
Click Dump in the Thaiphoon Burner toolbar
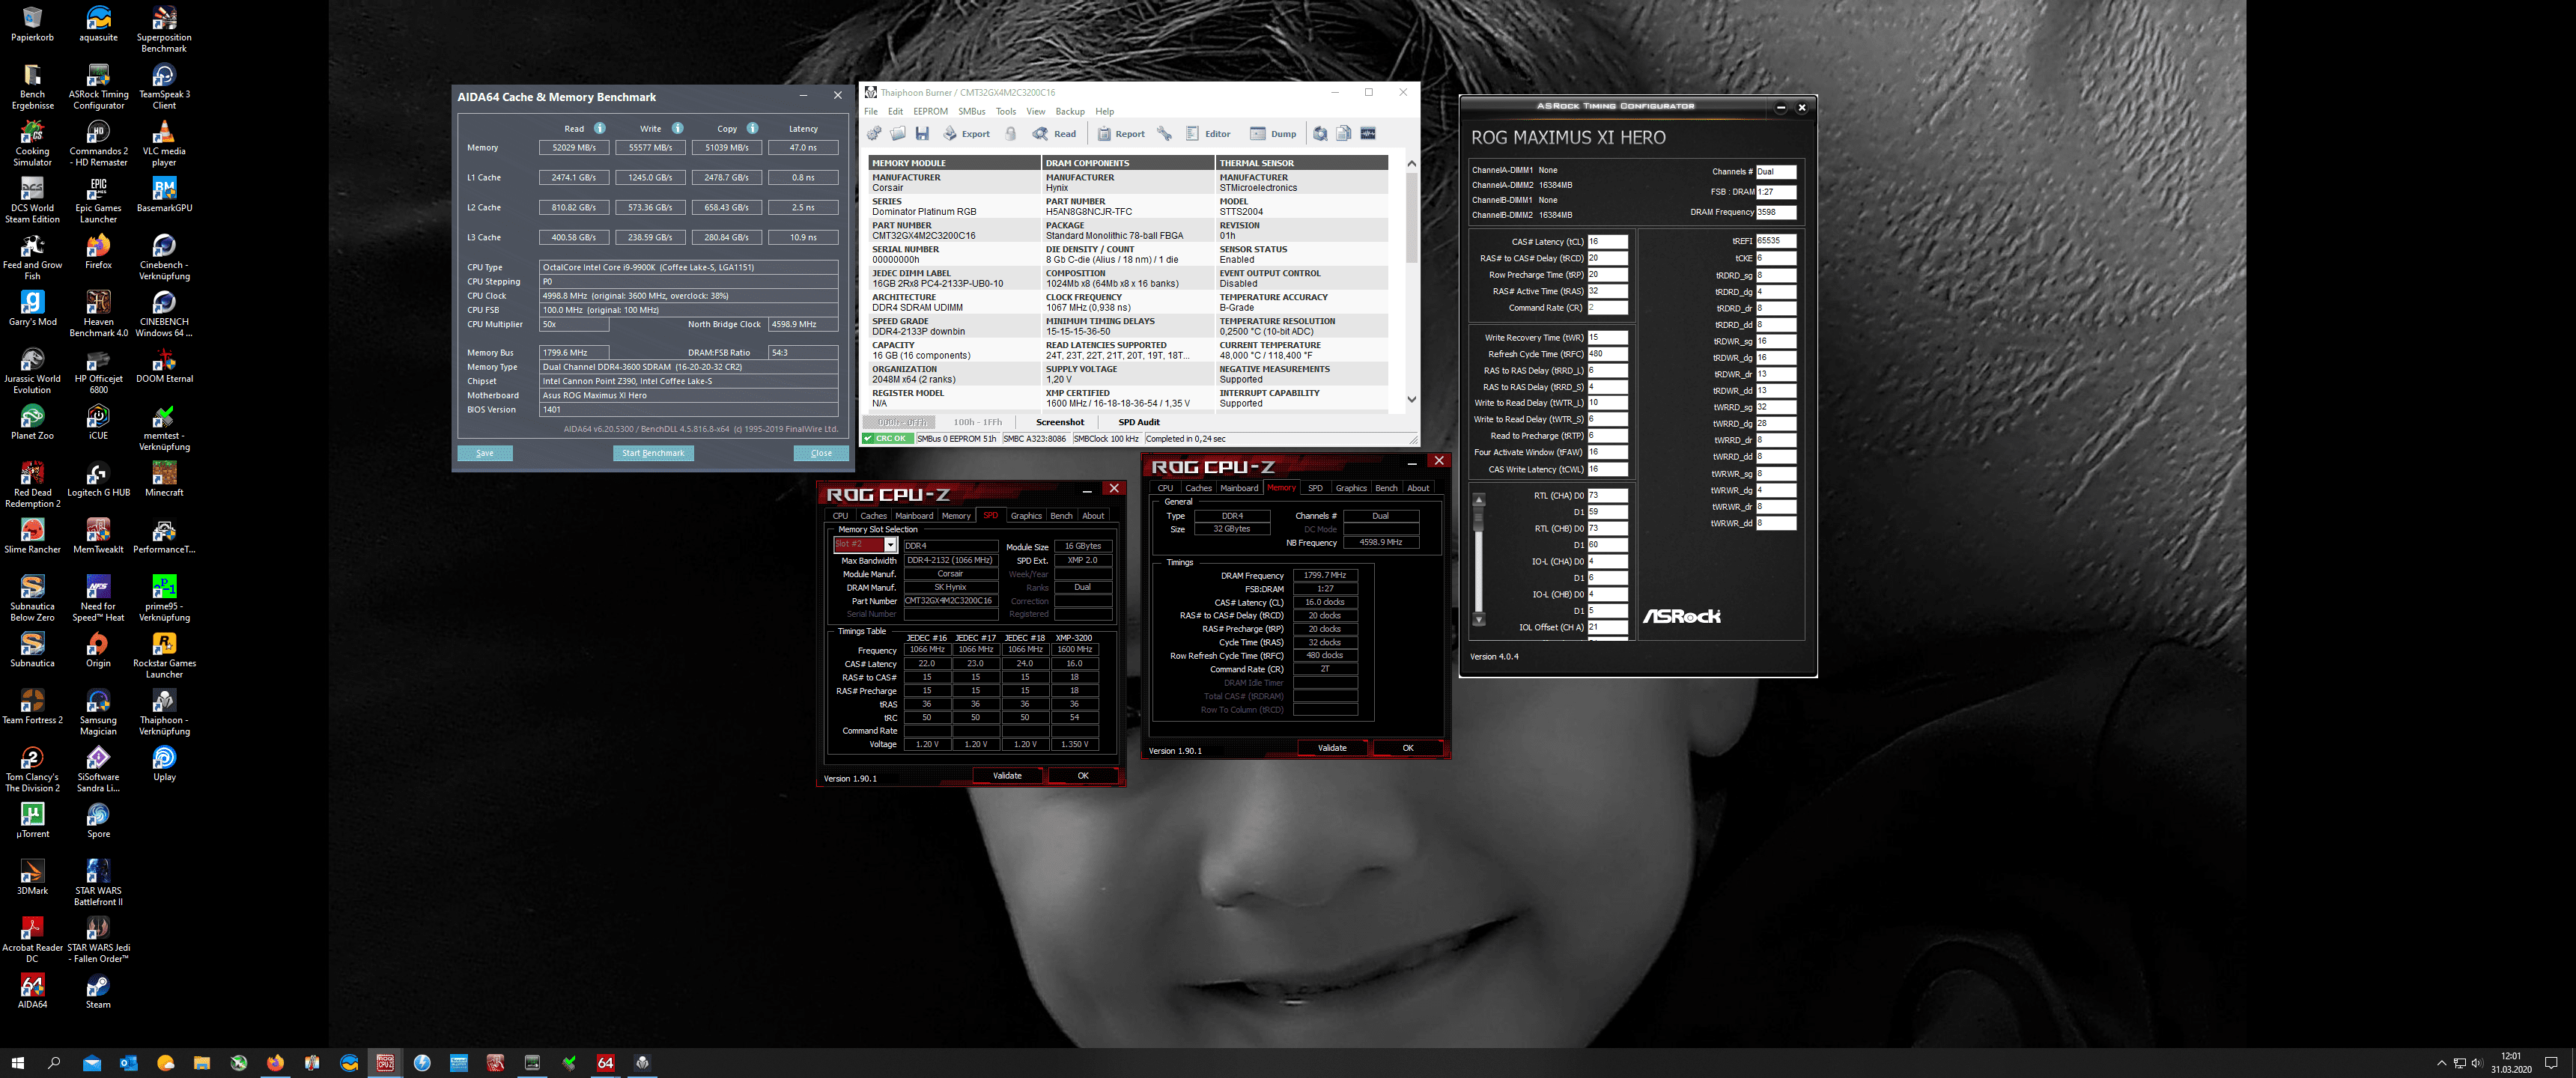(1273, 133)
